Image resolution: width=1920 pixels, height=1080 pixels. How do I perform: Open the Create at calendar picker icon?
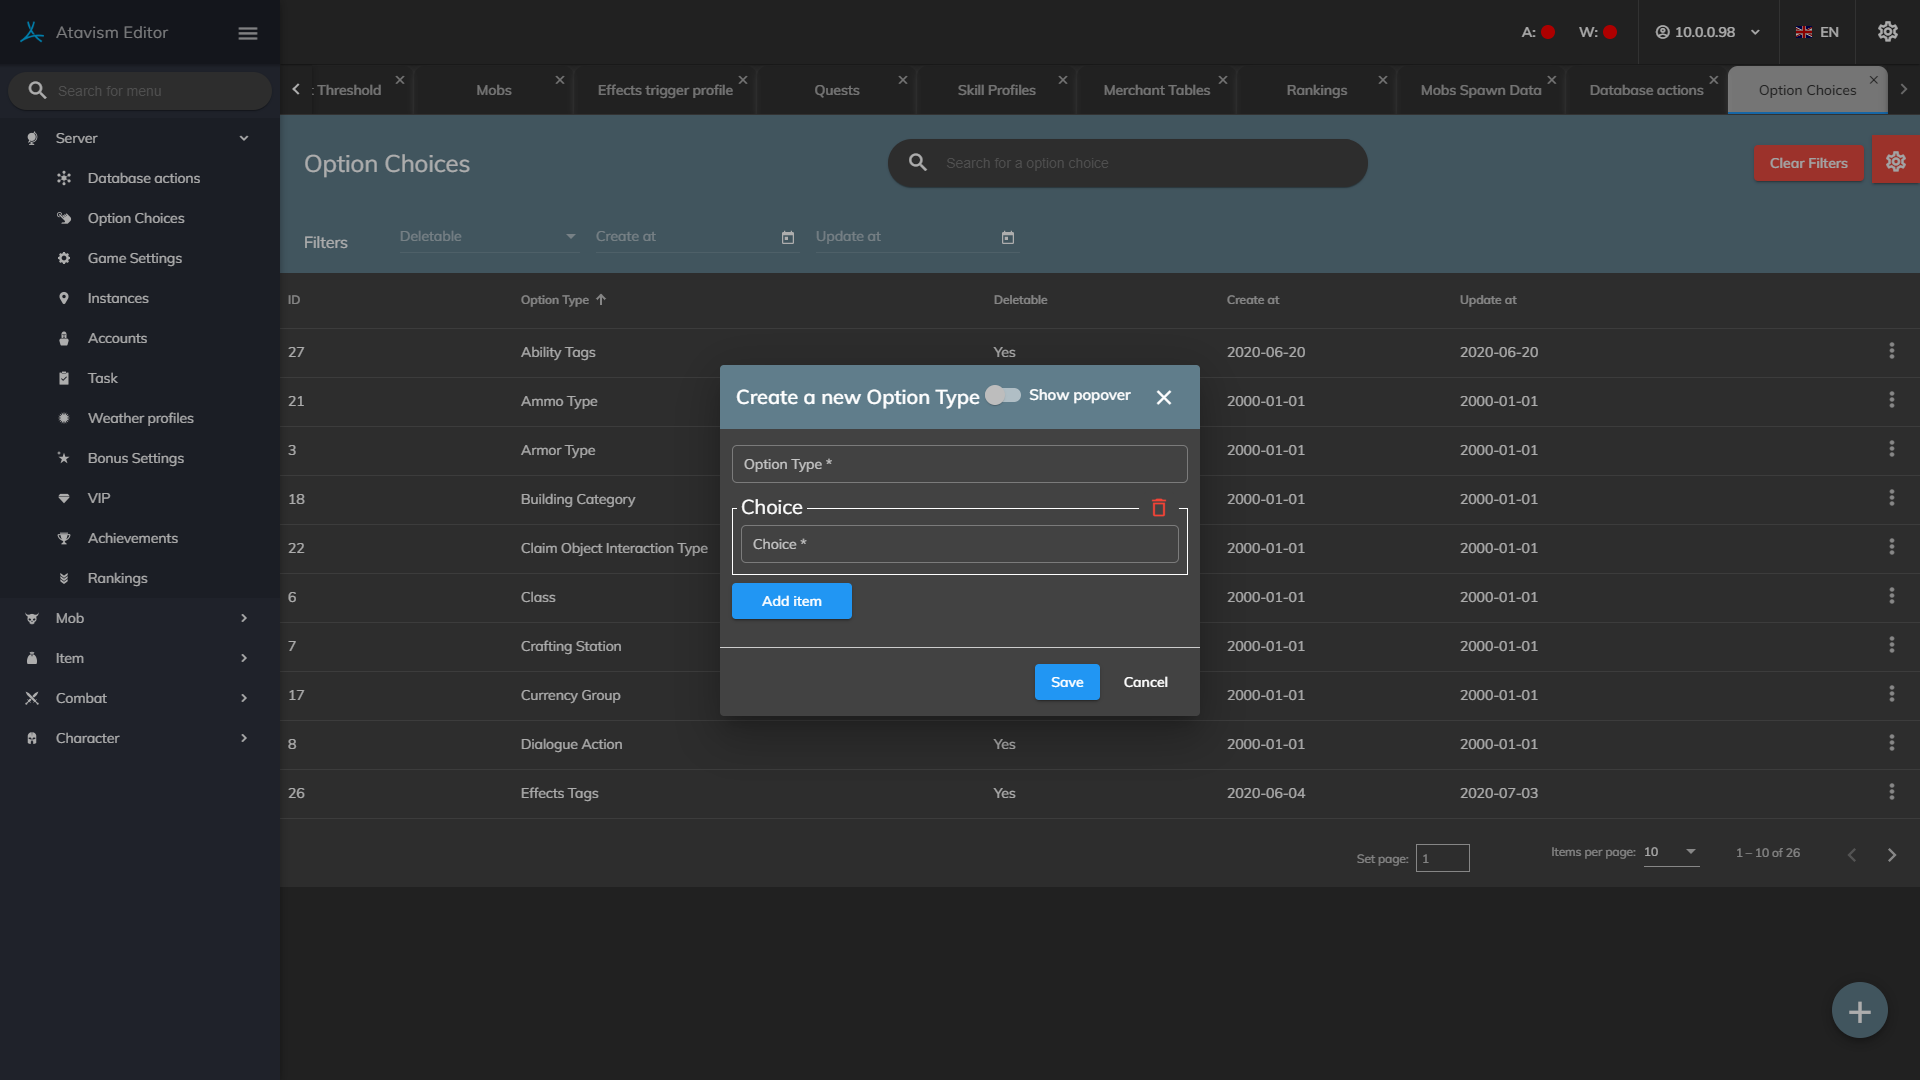coord(788,238)
